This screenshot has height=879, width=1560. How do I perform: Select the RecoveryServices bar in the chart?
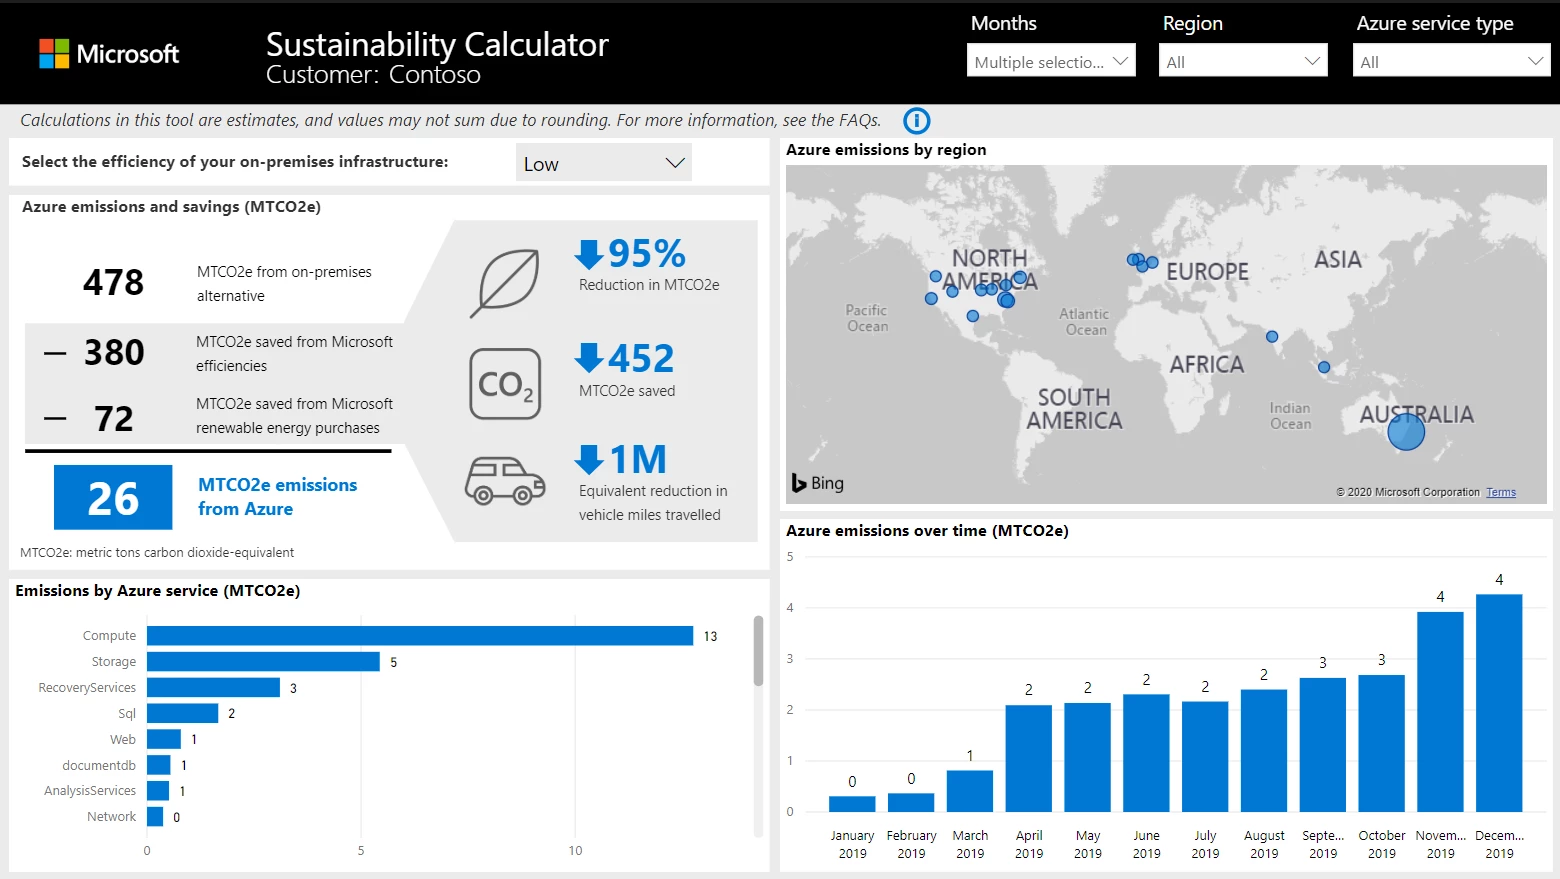[x=213, y=688]
